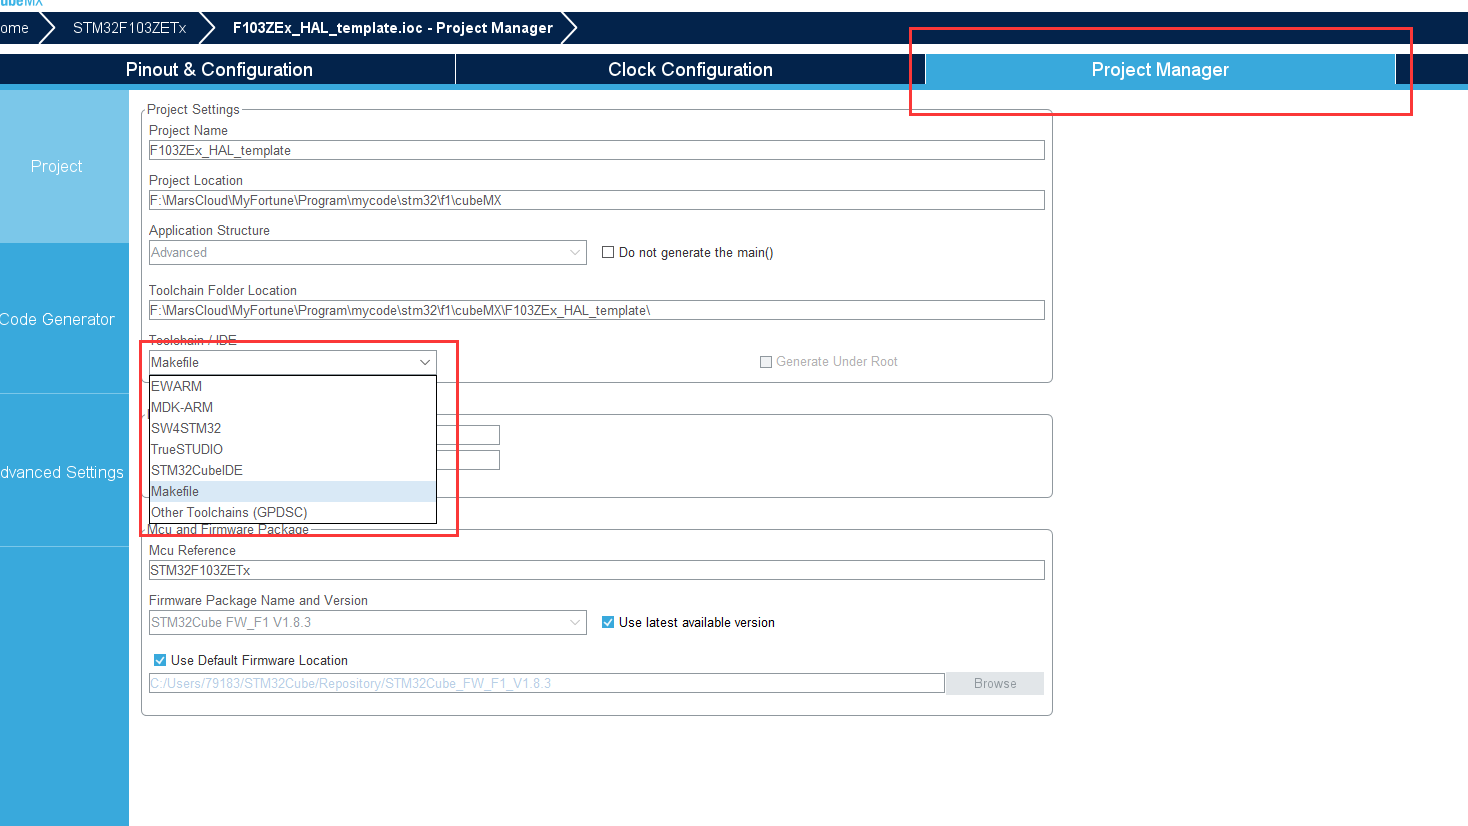Open the Advanced Settings side section

62,472
